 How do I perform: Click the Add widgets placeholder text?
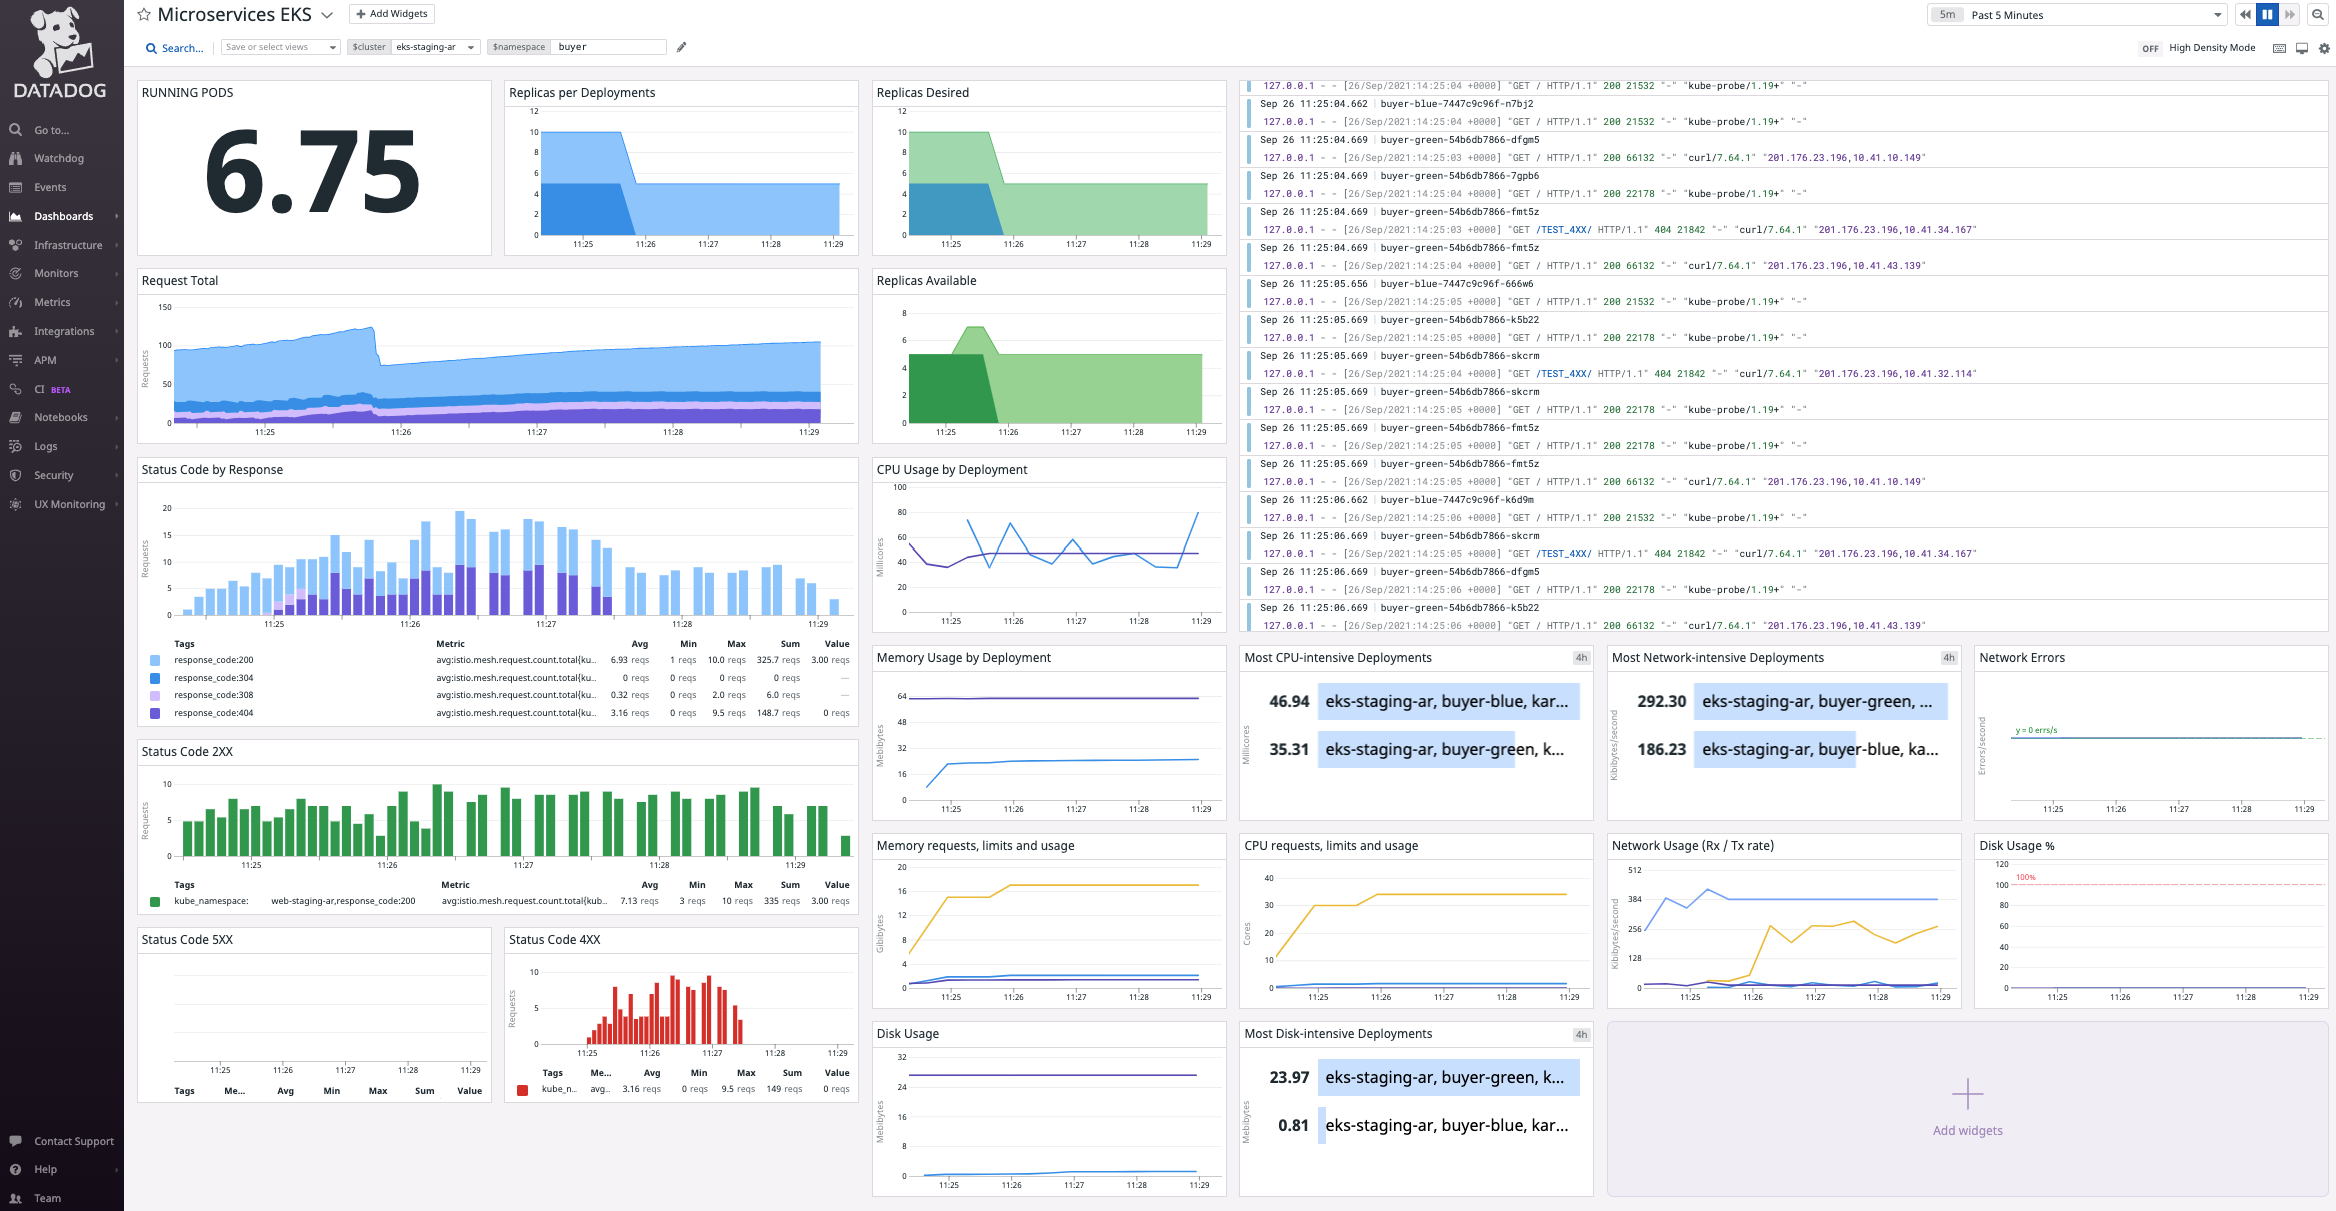point(1967,1130)
